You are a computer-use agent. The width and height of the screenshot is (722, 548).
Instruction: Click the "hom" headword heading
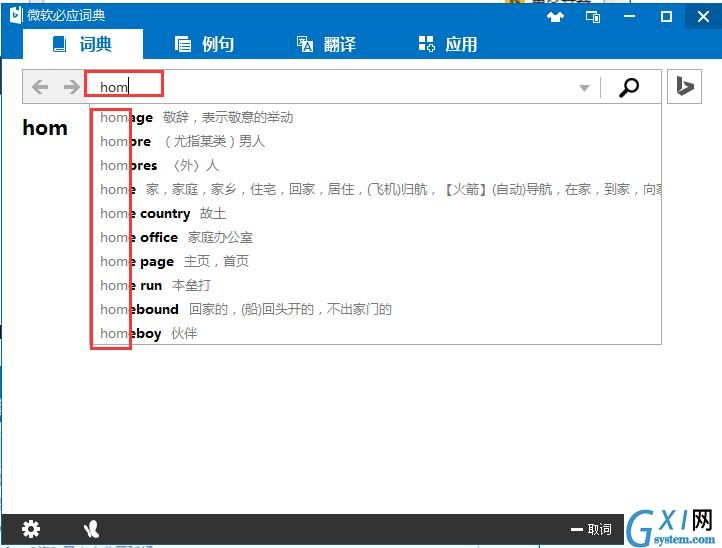point(45,128)
